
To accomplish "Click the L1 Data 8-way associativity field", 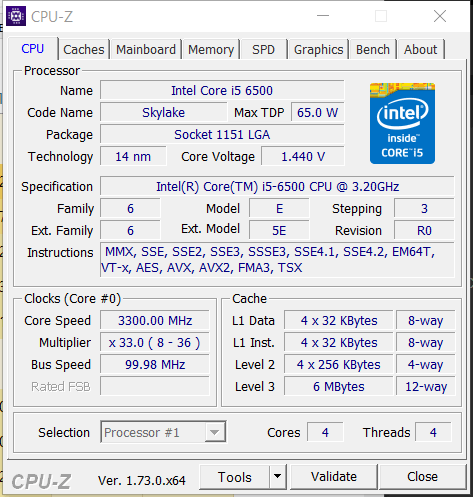I will (426, 320).
